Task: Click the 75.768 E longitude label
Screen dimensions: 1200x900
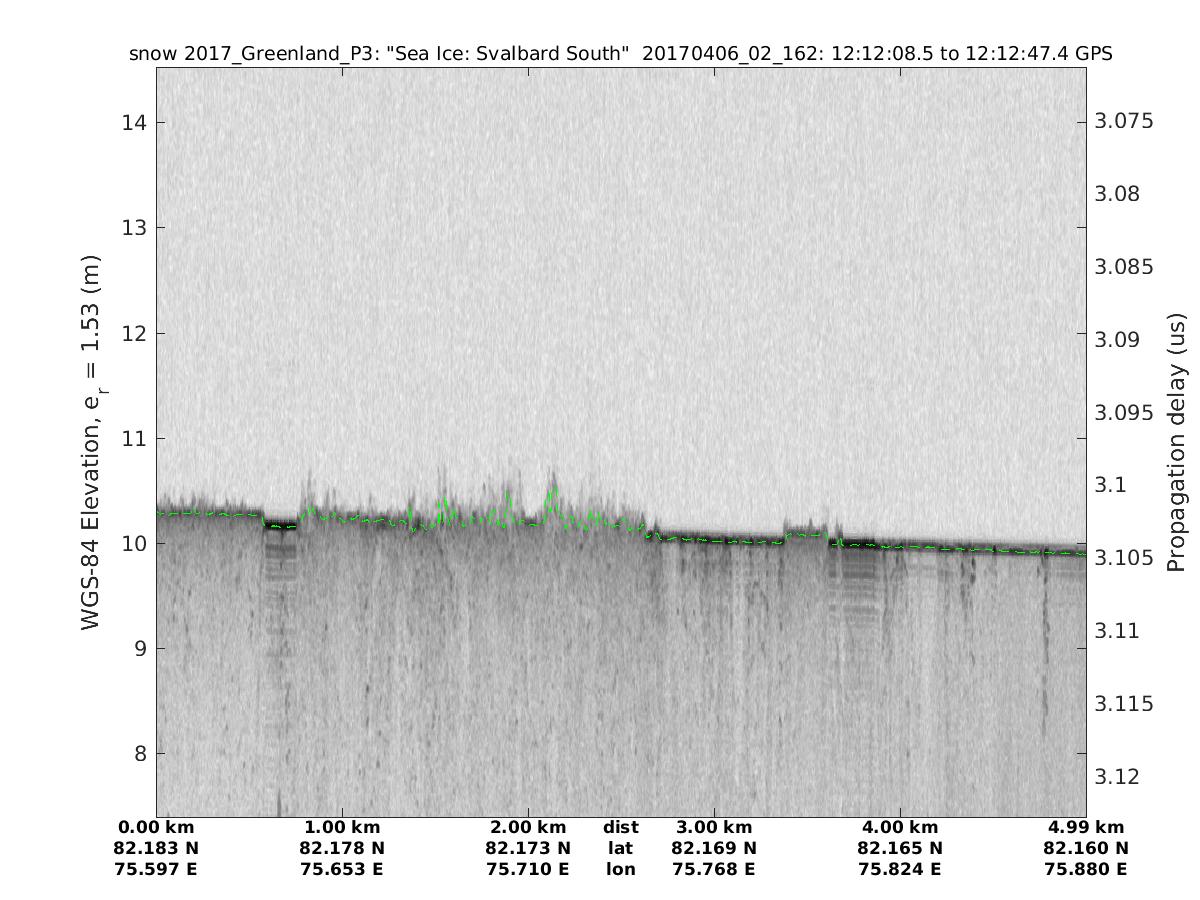Action: 714,869
